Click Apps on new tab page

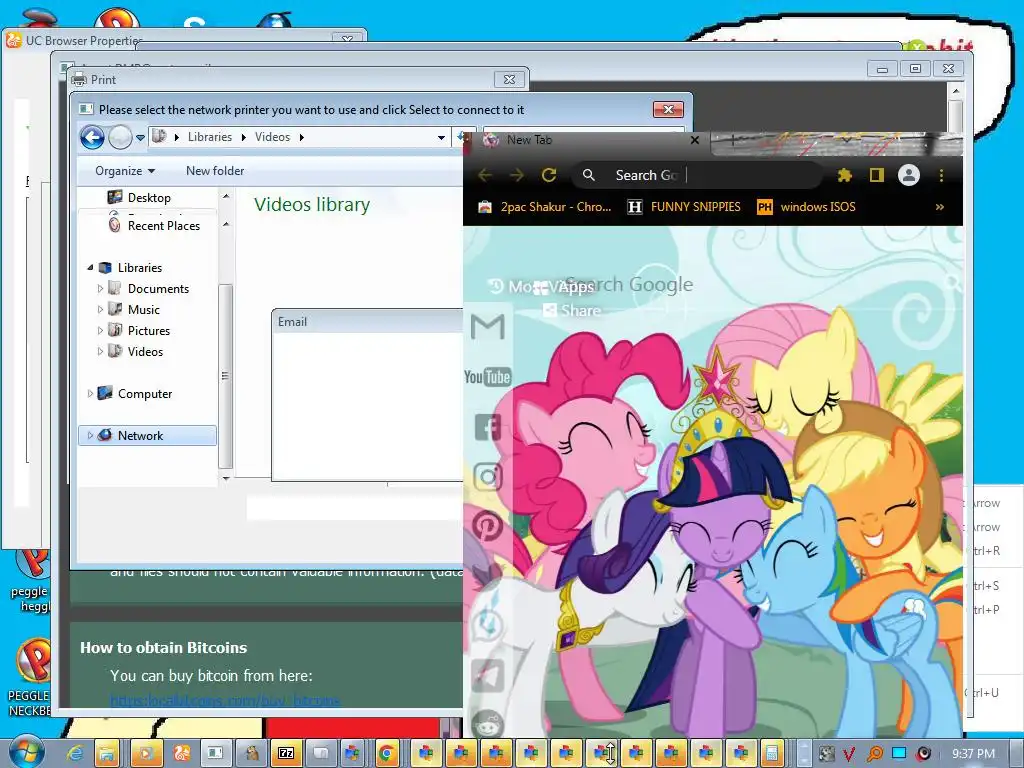(564, 287)
